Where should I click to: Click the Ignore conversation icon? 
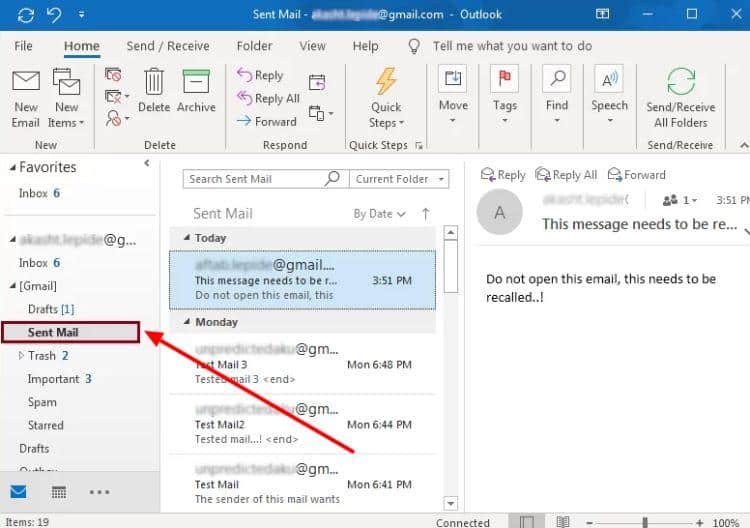click(113, 75)
